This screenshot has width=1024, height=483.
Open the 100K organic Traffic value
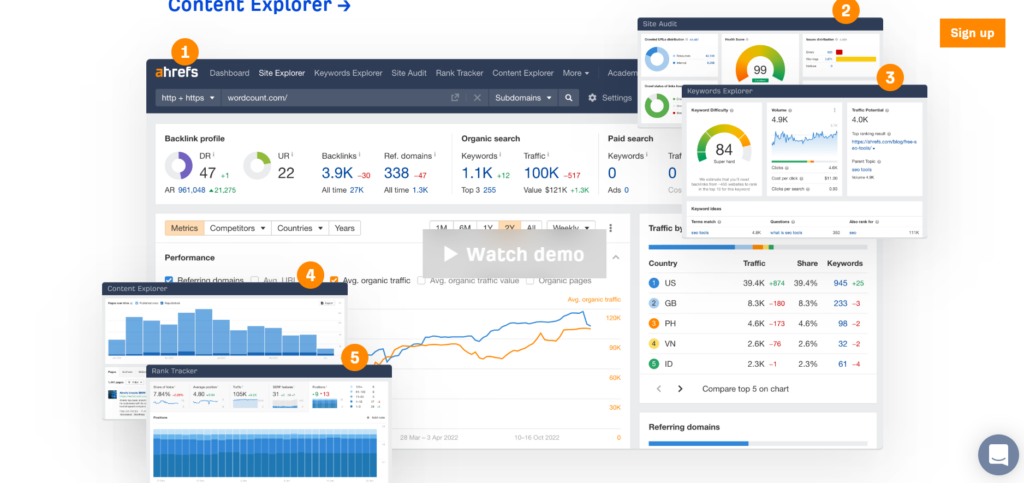pos(541,173)
